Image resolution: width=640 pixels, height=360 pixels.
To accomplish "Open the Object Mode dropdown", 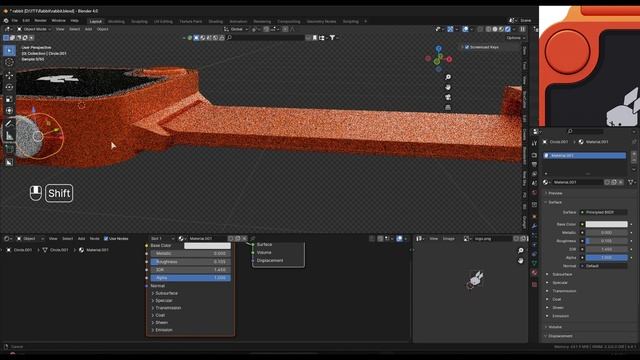I will click(34, 29).
